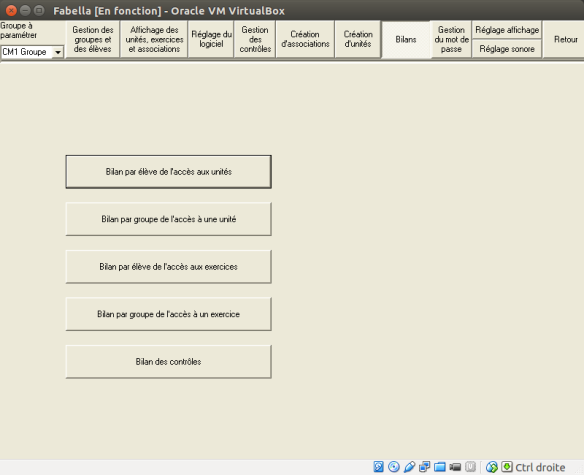Image resolution: width=584 pixels, height=475 pixels.
Task: Click the network adapters icon in status bar
Action: coord(424,467)
